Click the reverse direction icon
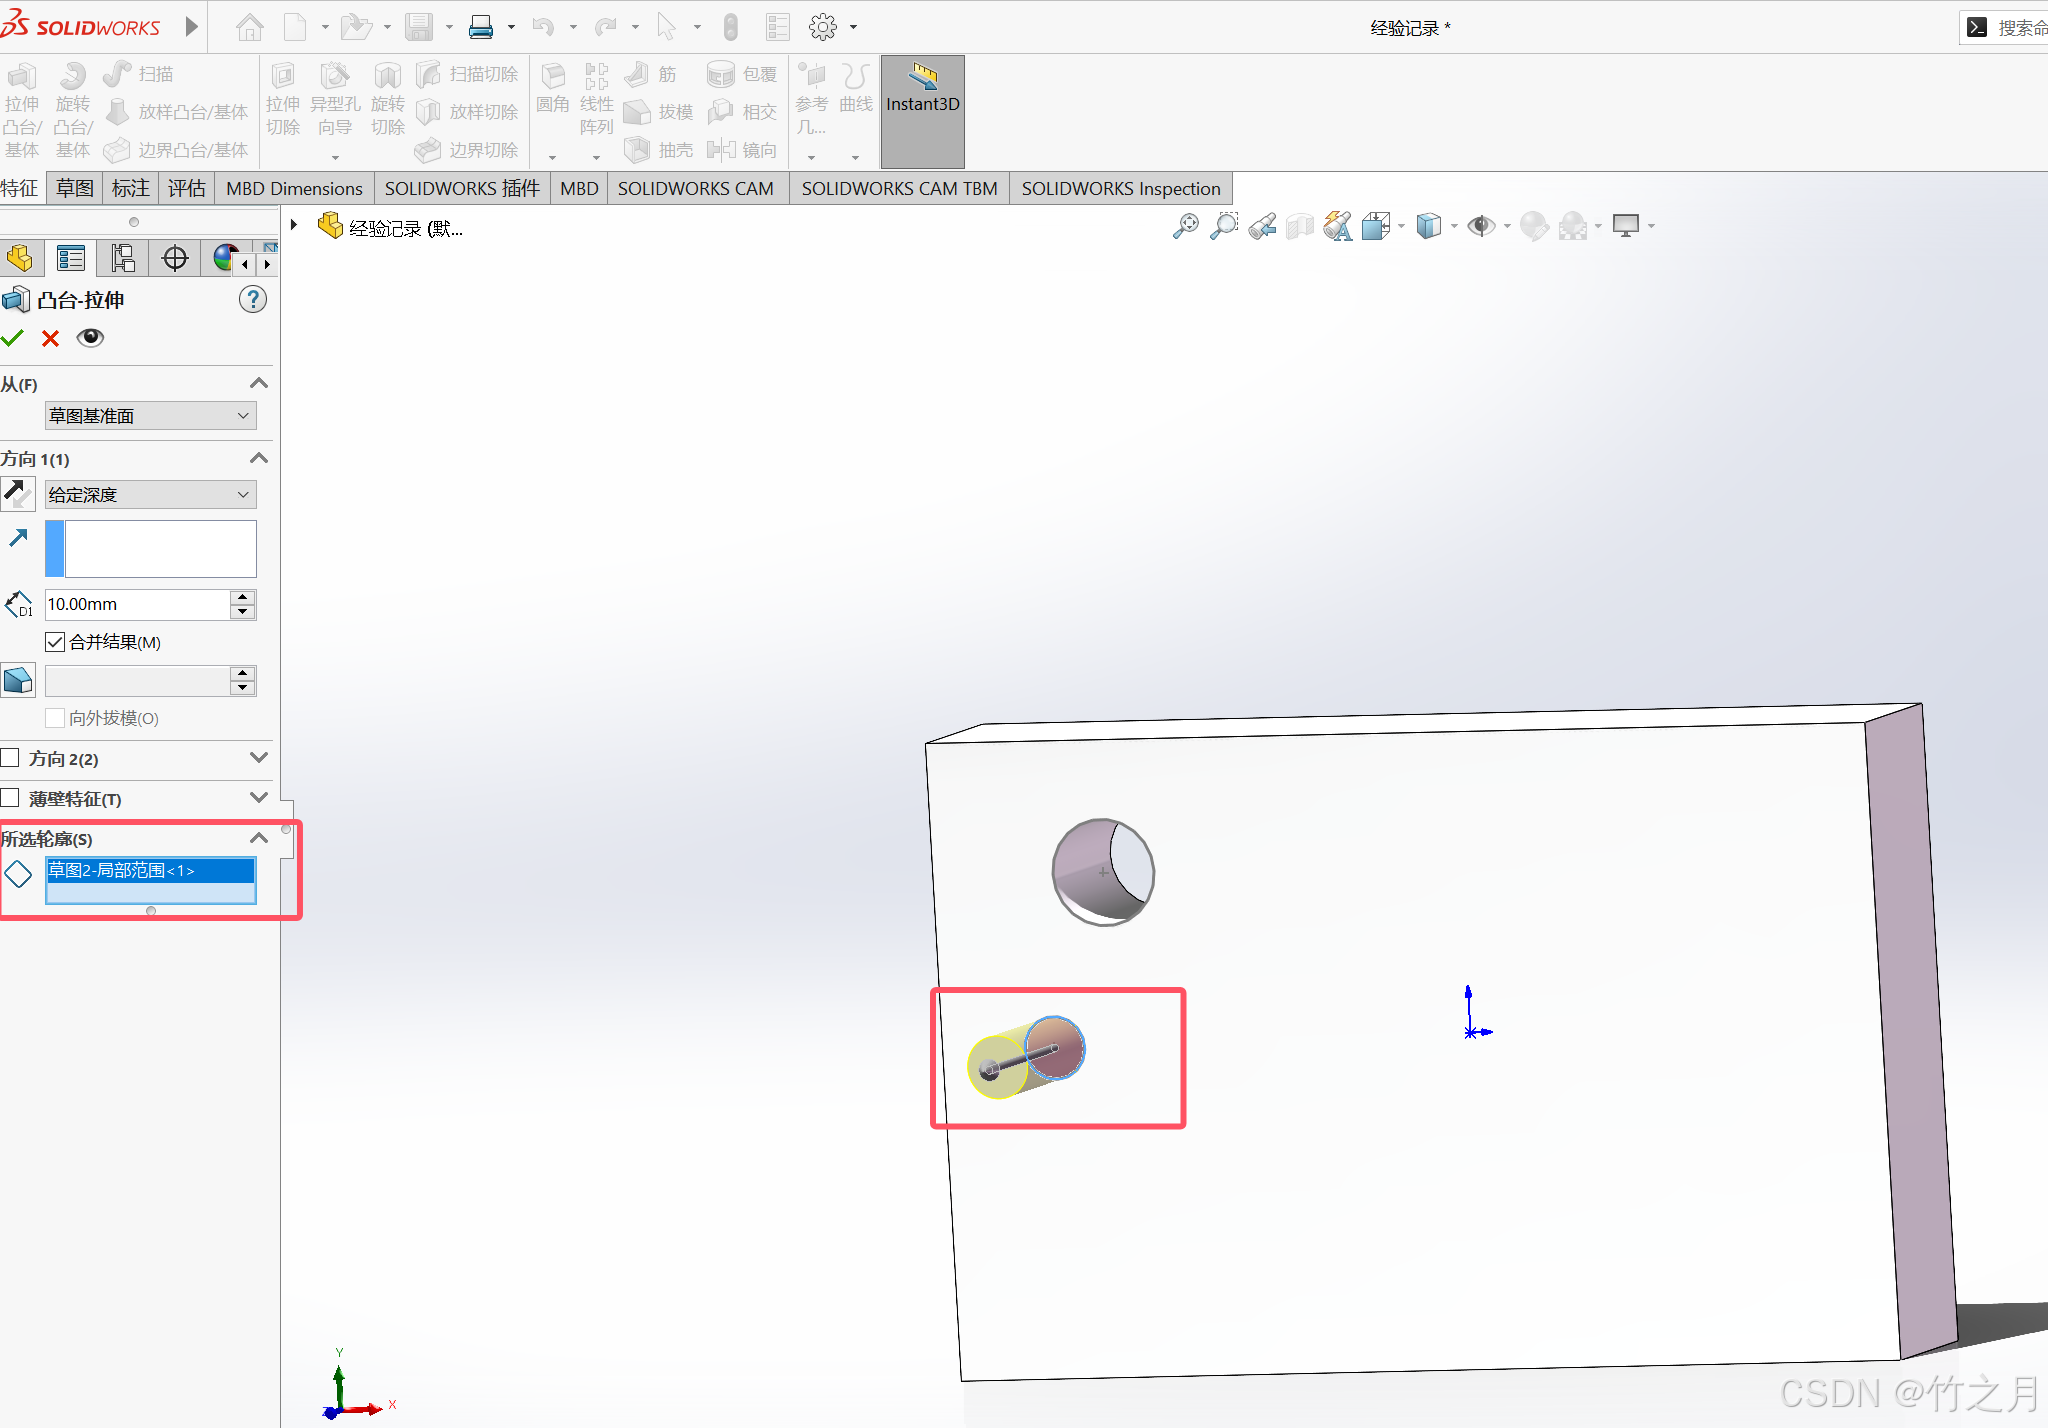Image resolution: width=2048 pixels, height=1428 pixels. [18, 494]
